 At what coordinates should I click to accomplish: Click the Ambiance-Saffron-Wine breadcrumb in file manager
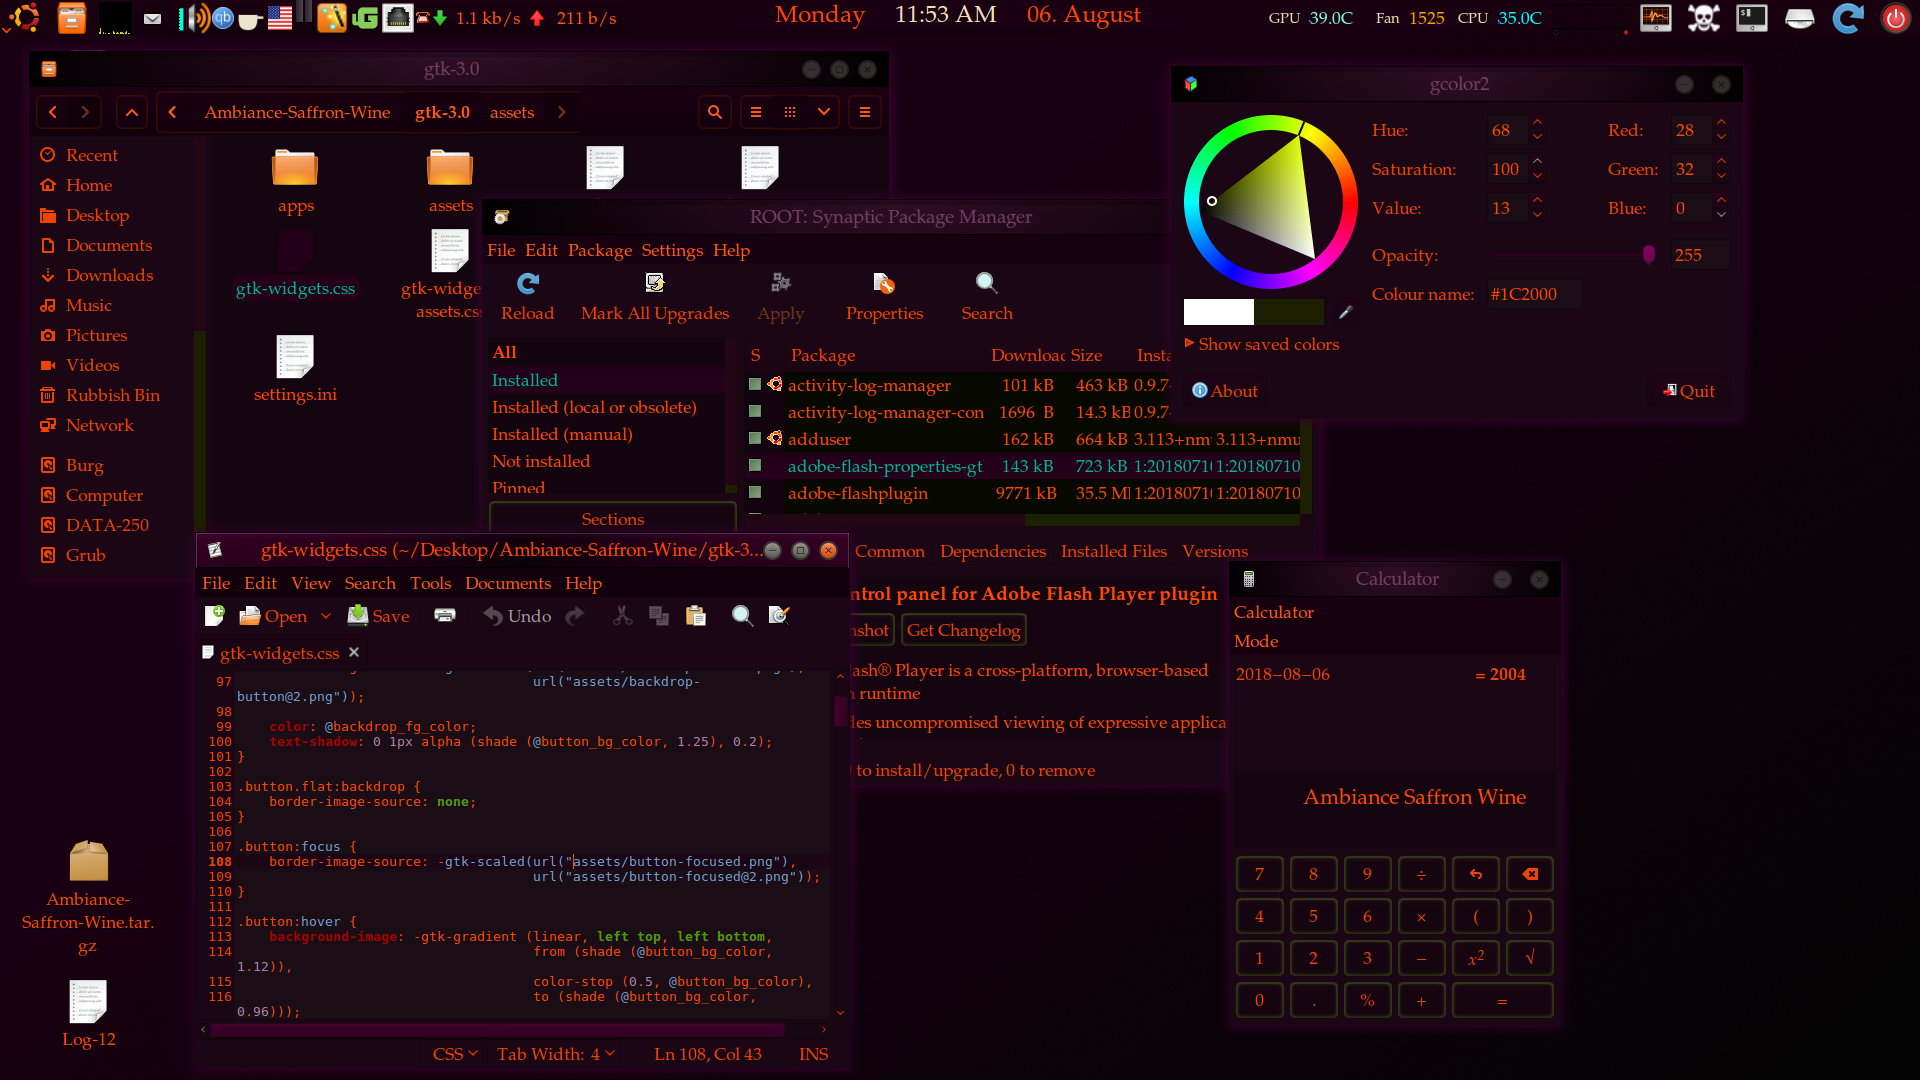click(297, 112)
